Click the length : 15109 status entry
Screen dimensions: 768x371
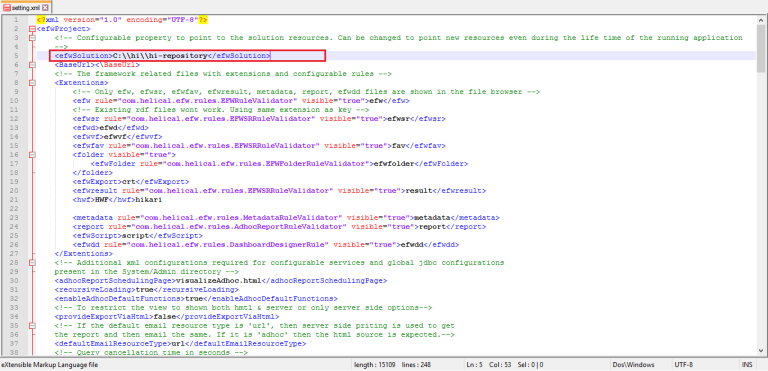pos(375,365)
